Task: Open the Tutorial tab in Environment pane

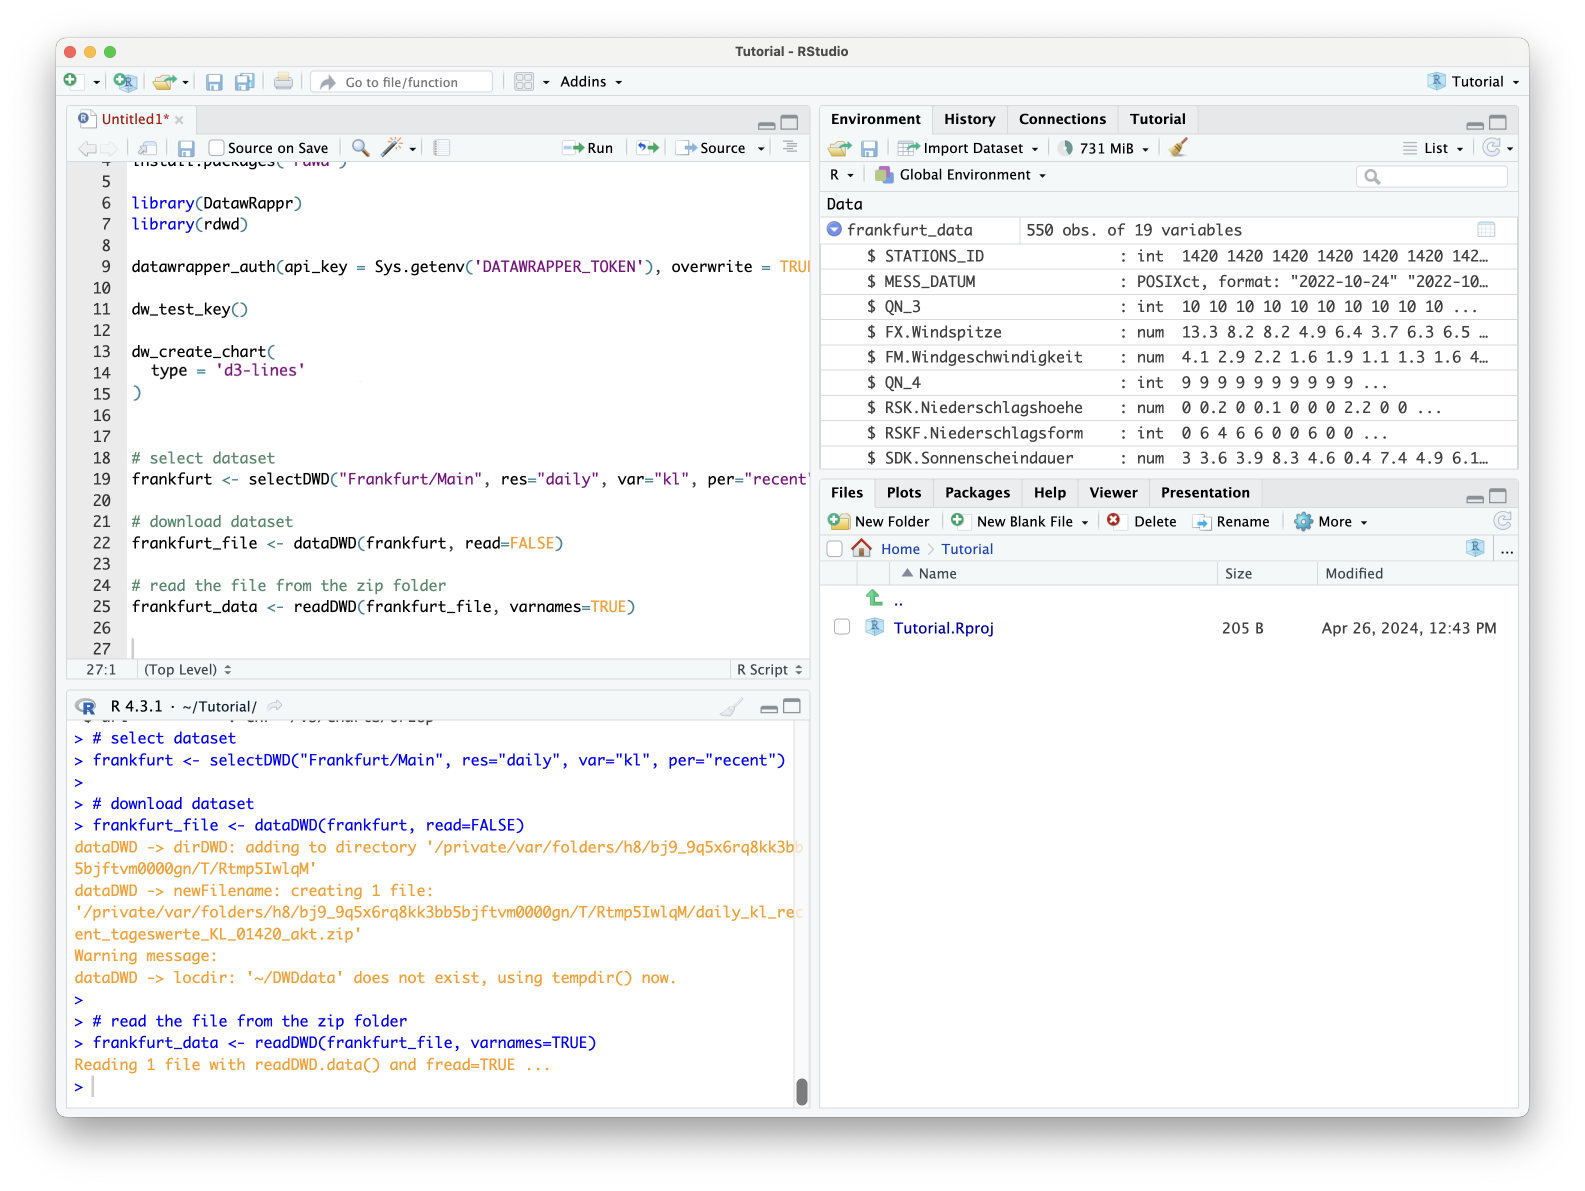Action: click(x=1157, y=119)
